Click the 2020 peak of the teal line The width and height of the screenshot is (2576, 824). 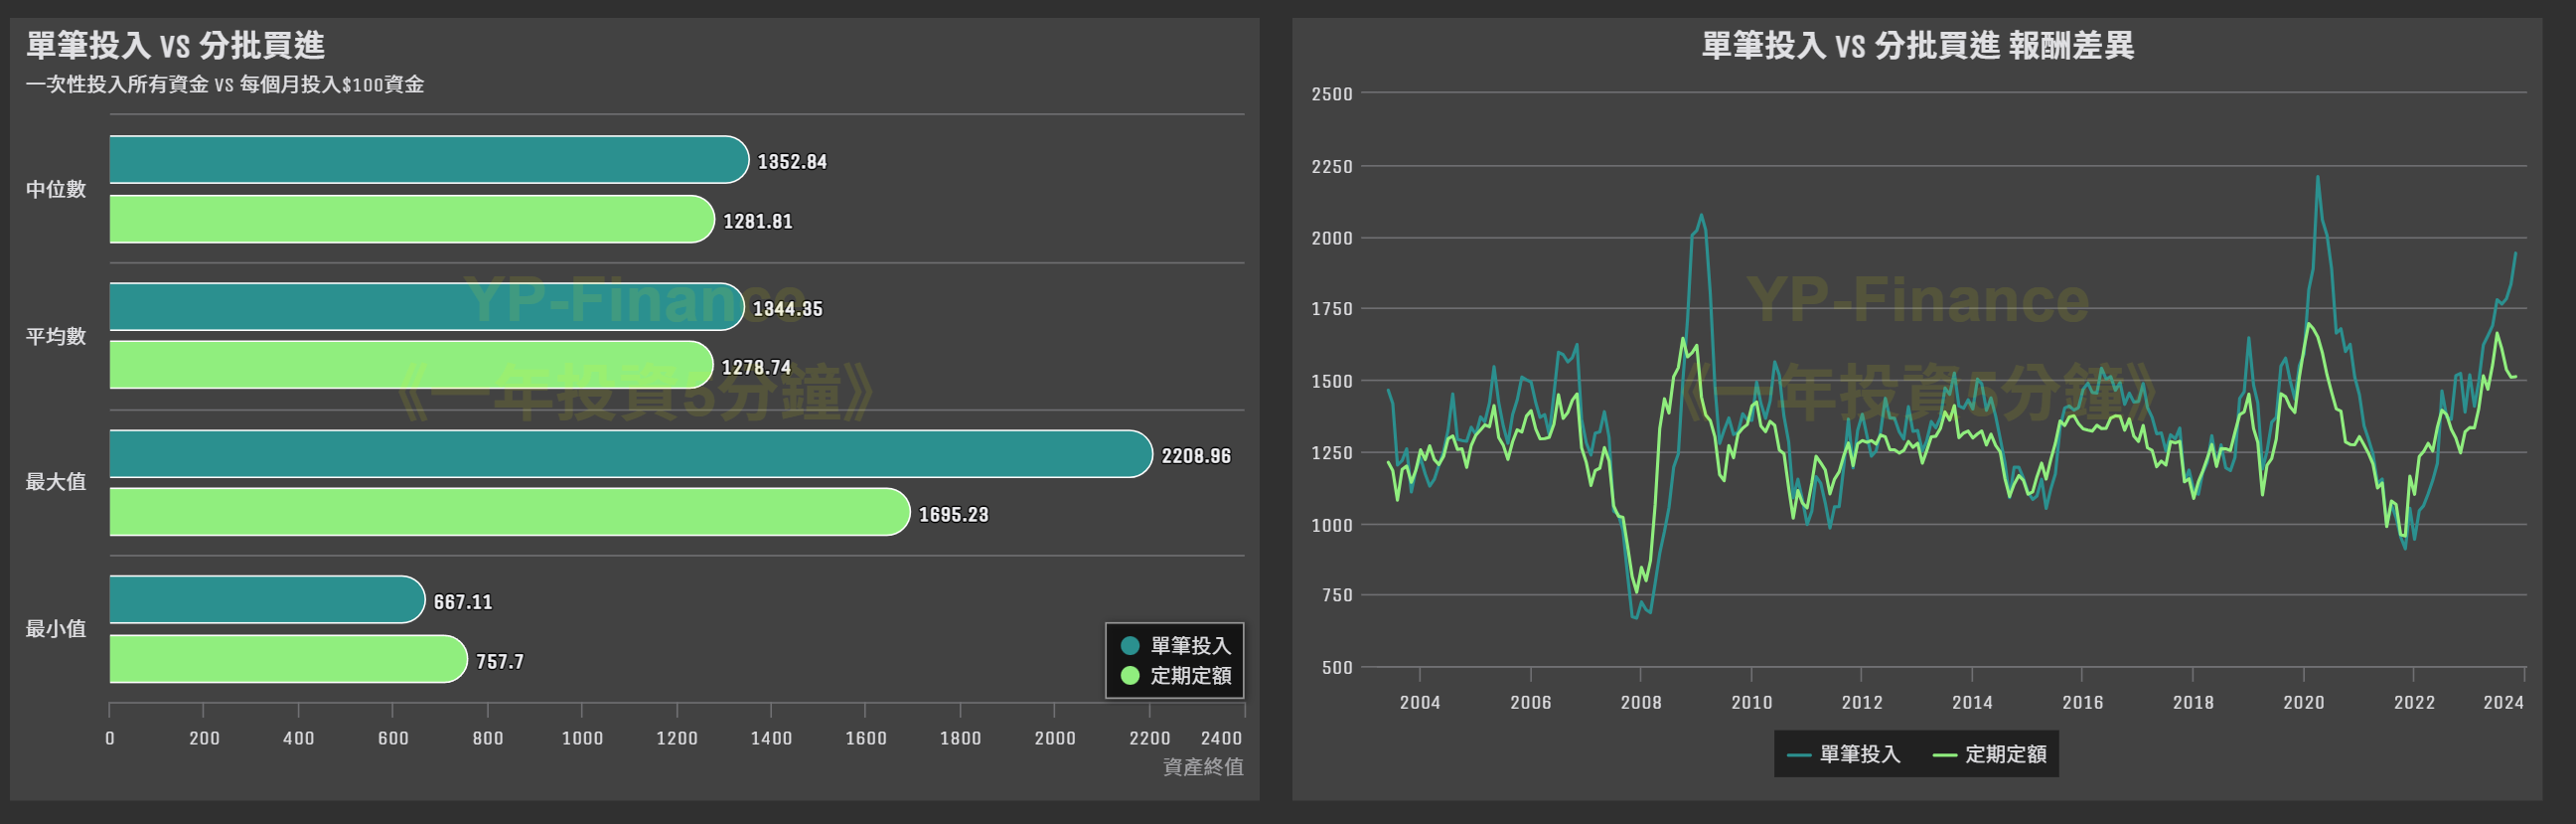(x=2317, y=178)
